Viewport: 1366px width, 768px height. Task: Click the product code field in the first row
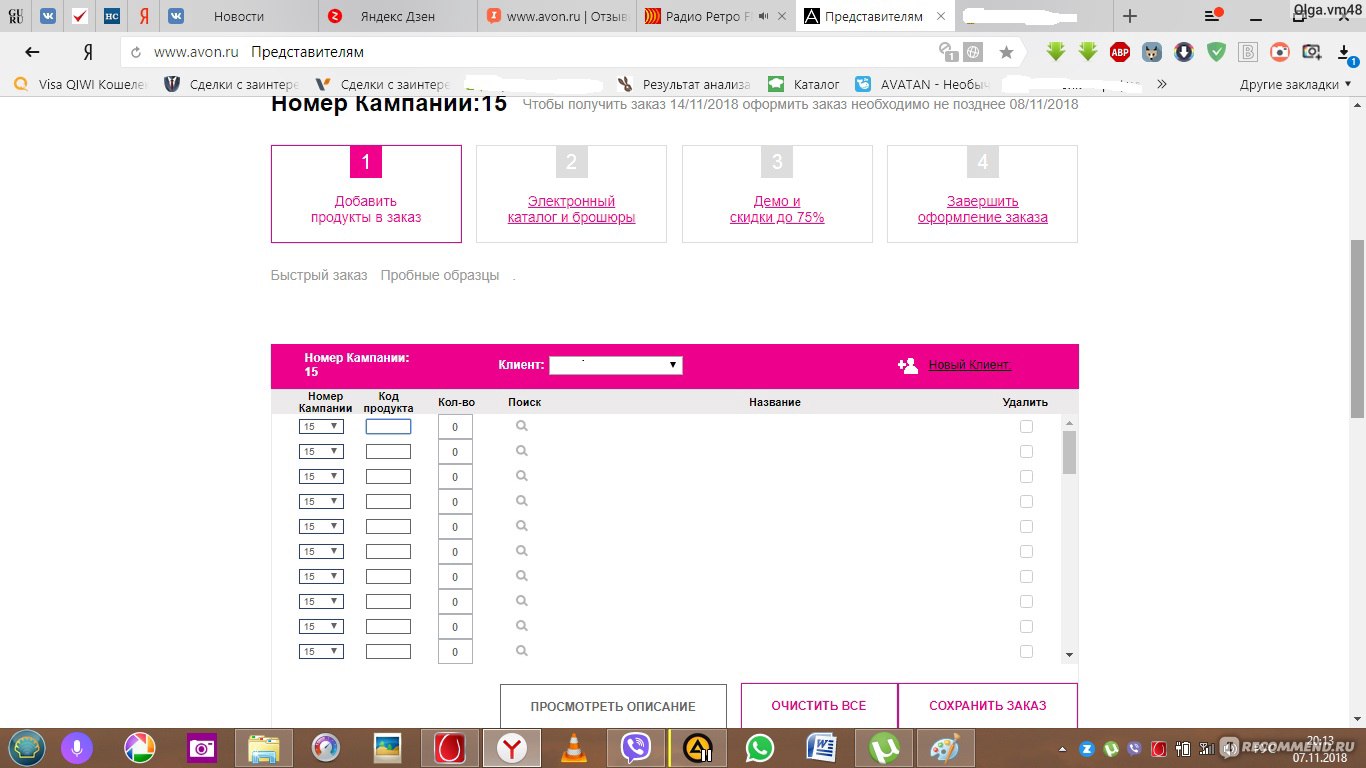click(388, 427)
